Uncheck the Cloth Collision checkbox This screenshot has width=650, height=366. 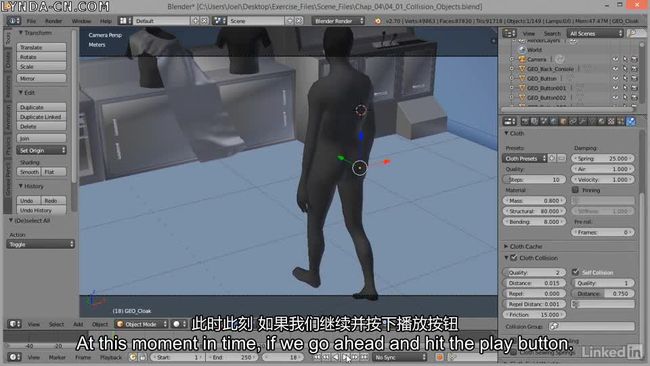[x=514, y=258]
